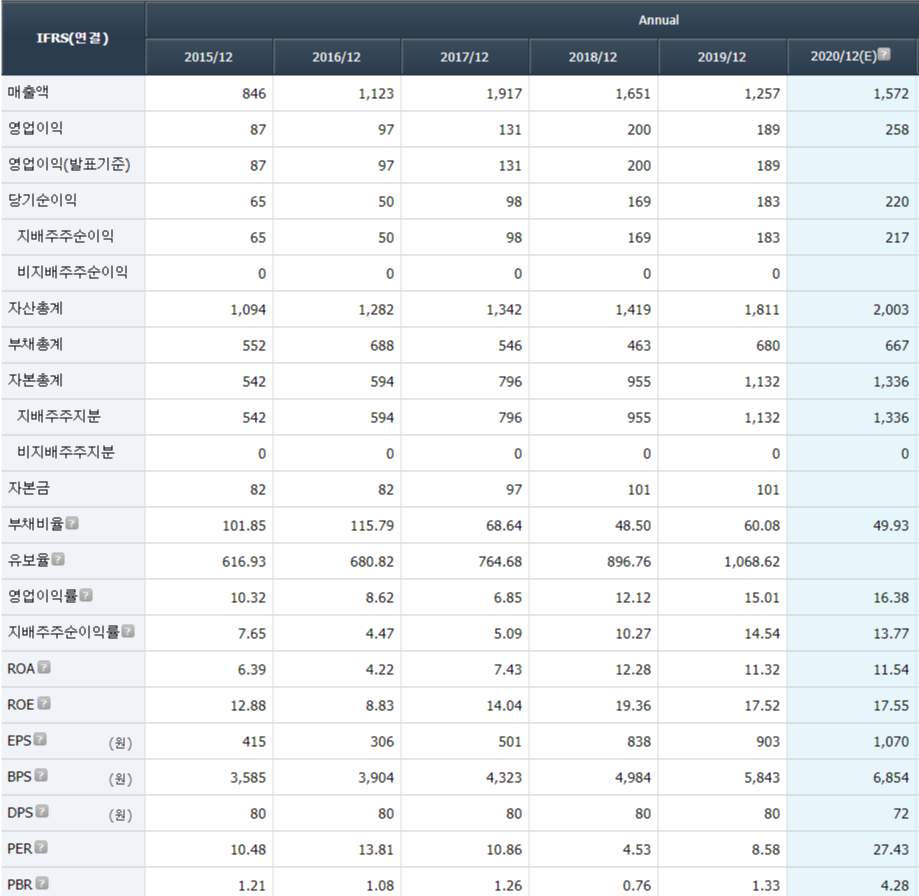Select the 영업이익 row label

pos(35,128)
